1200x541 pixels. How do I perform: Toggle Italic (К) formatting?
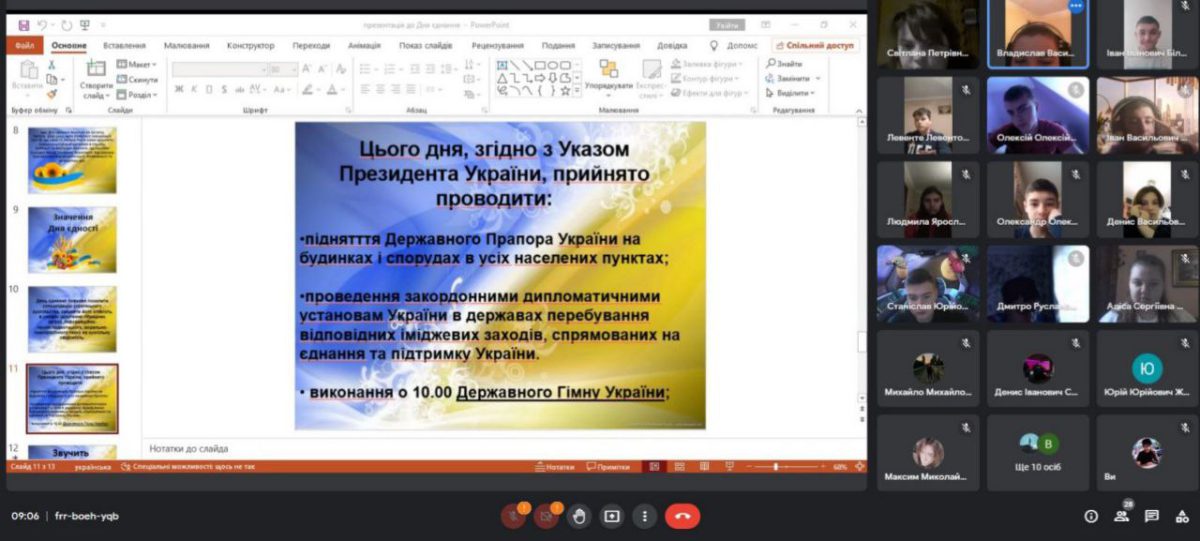coord(194,89)
